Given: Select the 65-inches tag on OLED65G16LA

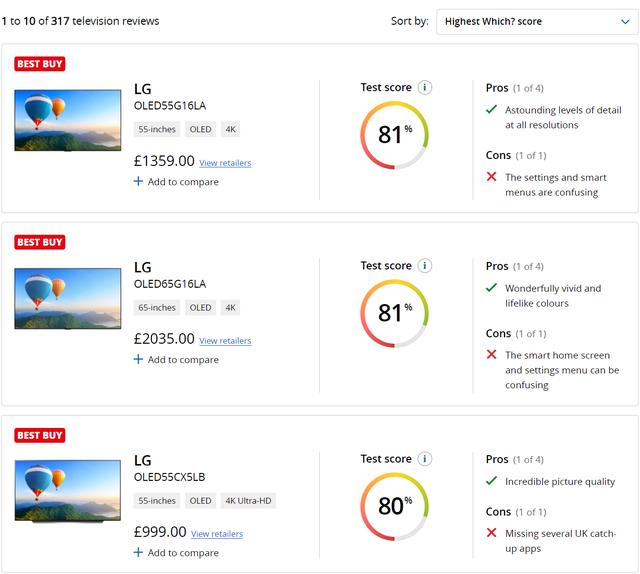Looking at the screenshot, I should tap(157, 308).
